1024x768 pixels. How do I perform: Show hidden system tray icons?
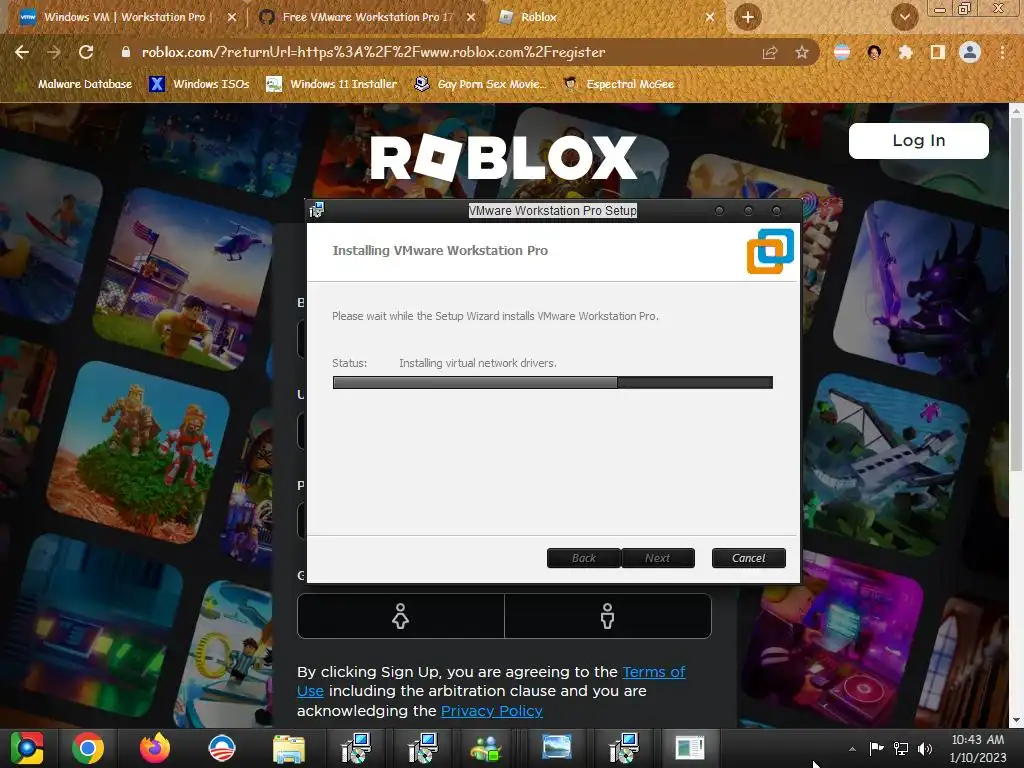pyautogui.click(x=852, y=749)
